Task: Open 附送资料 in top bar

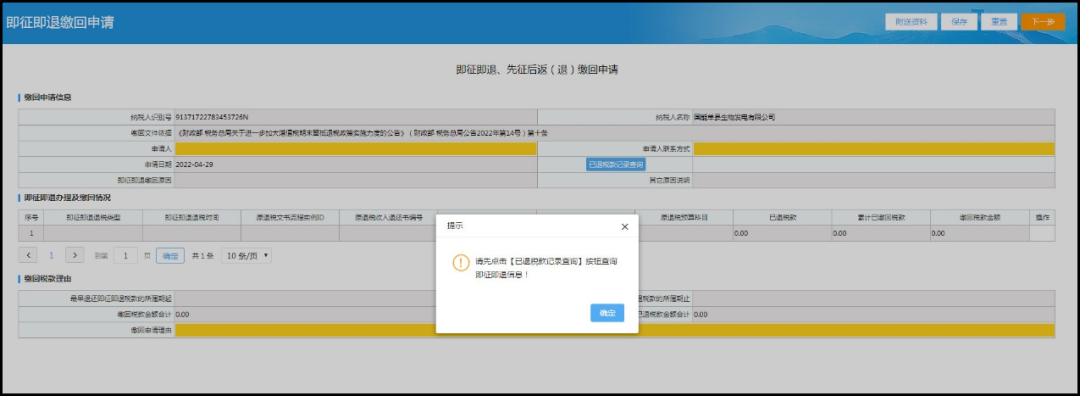Action: tap(911, 22)
